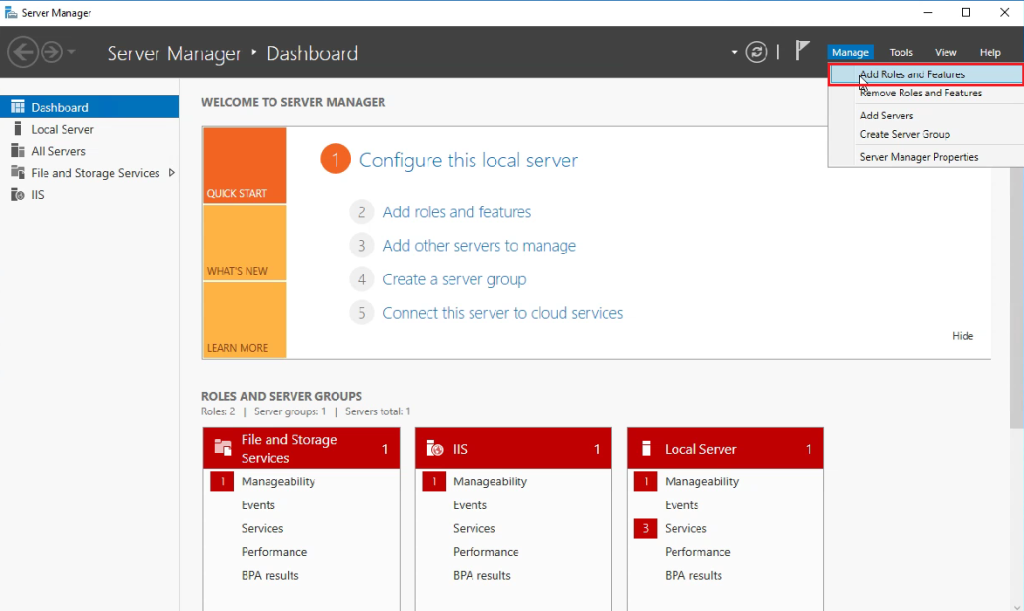The width and height of the screenshot is (1024, 611).
Task: Click Create a server group link
Action: pos(454,279)
